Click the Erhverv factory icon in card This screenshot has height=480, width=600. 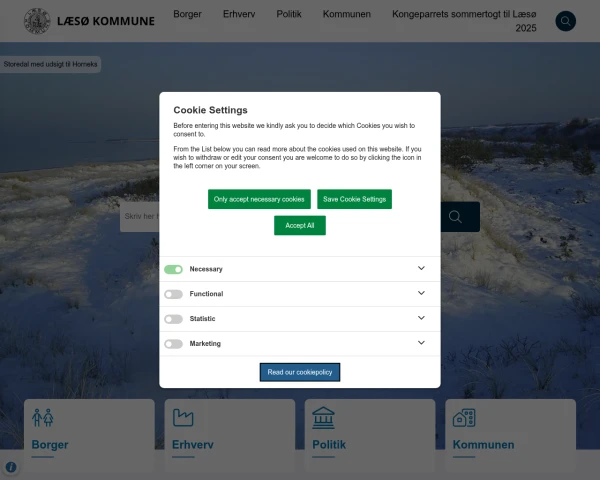183,418
